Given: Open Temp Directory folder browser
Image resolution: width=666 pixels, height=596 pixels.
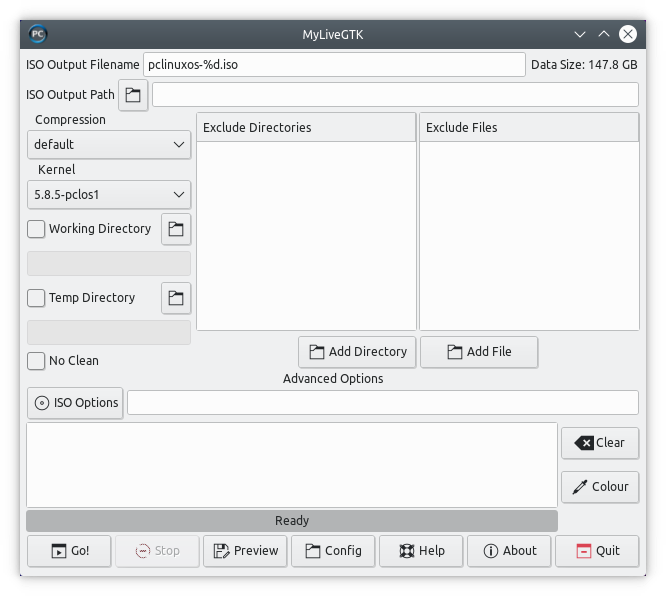Looking at the screenshot, I should pyautogui.click(x=176, y=298).
